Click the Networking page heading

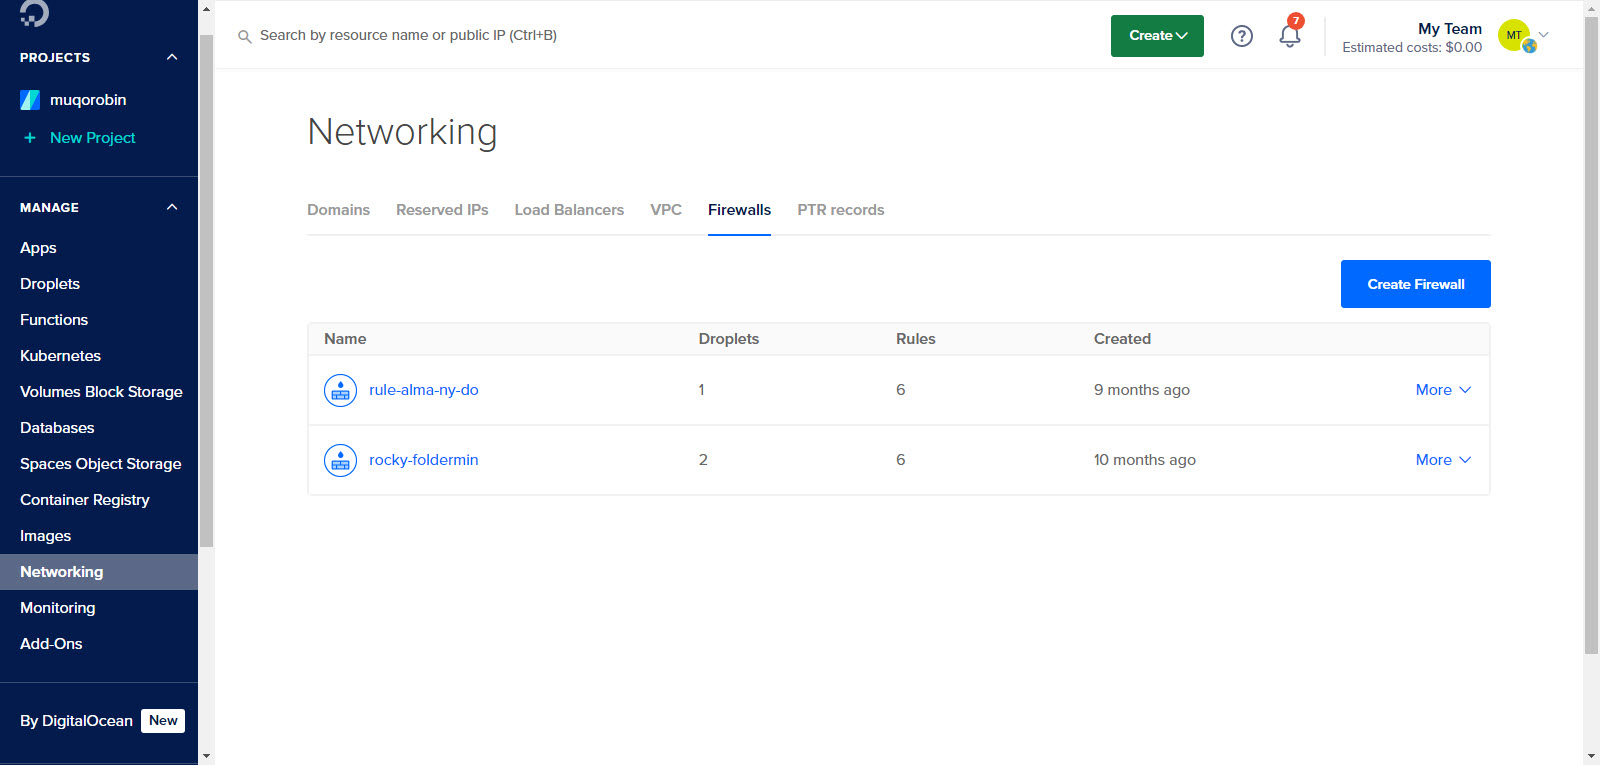(x=402, y=132)
